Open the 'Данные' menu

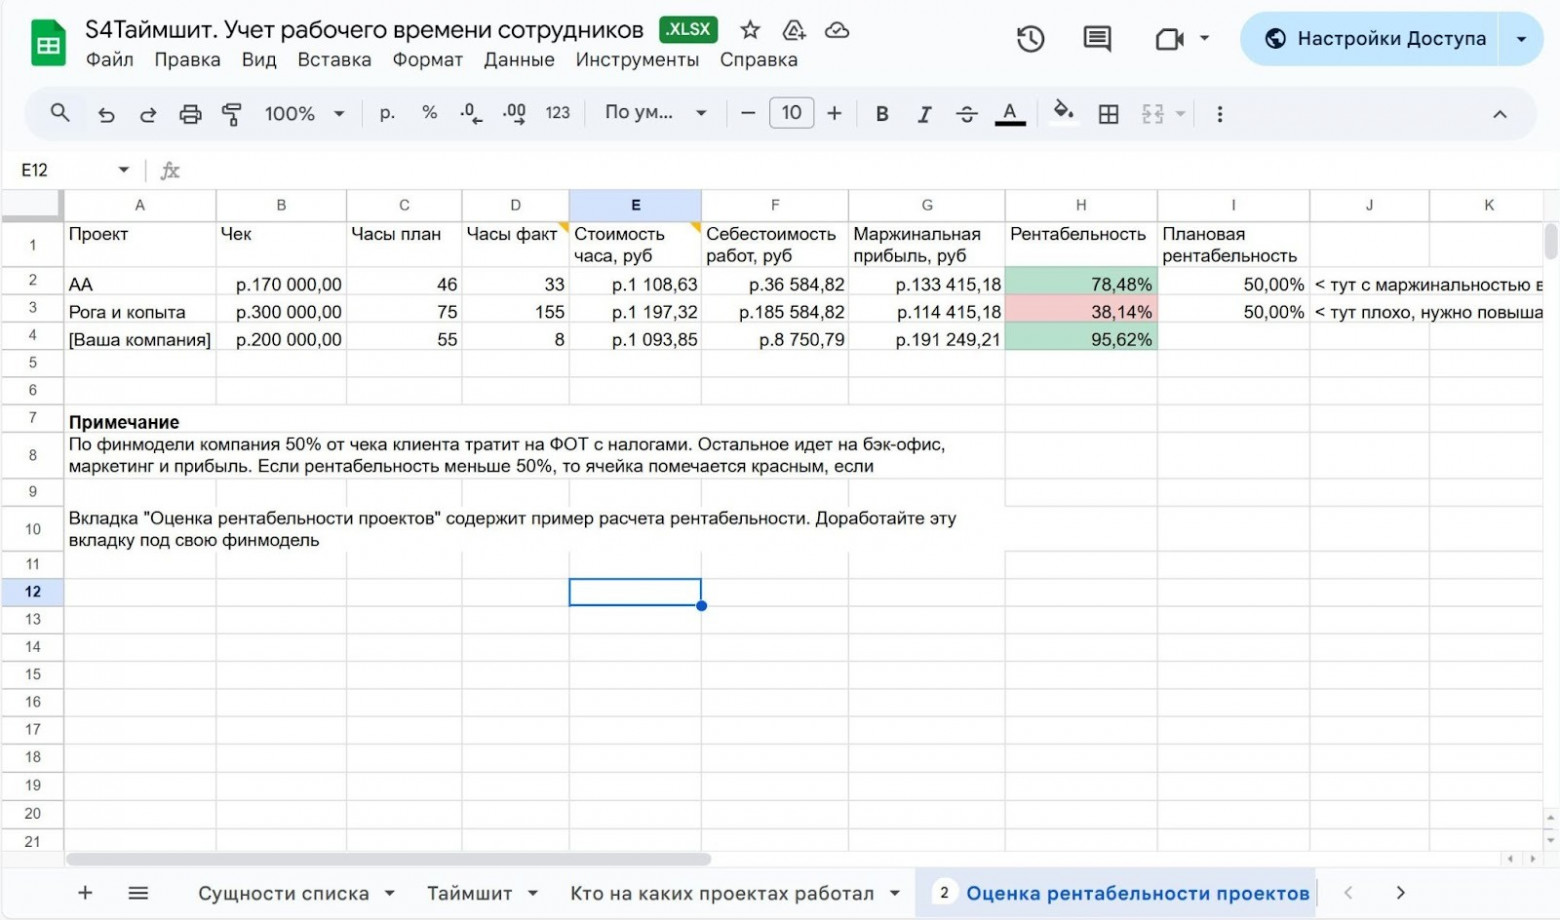(519, 60)
